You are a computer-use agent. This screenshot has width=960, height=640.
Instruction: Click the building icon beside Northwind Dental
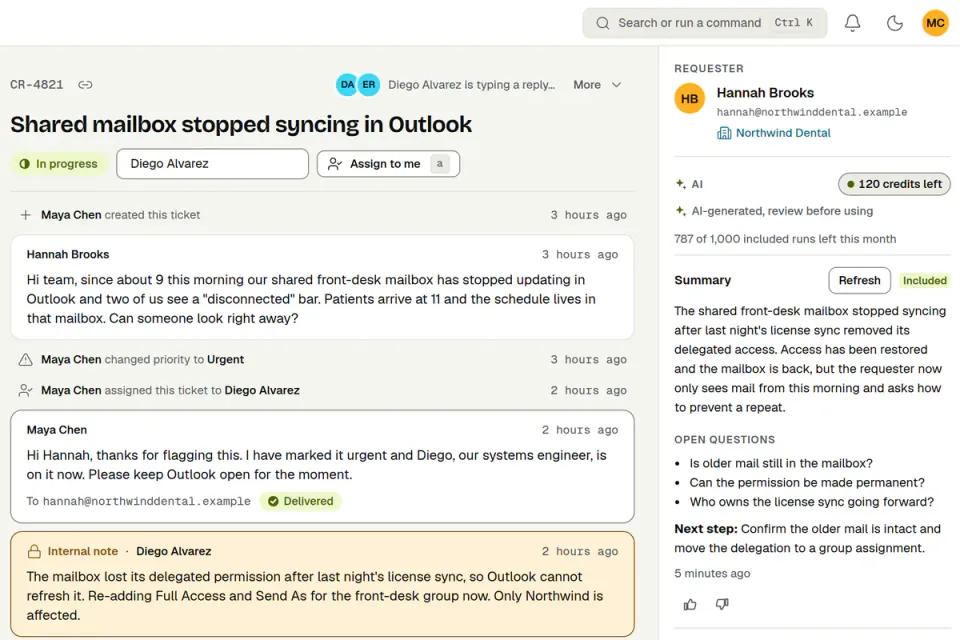coord(724,133)
